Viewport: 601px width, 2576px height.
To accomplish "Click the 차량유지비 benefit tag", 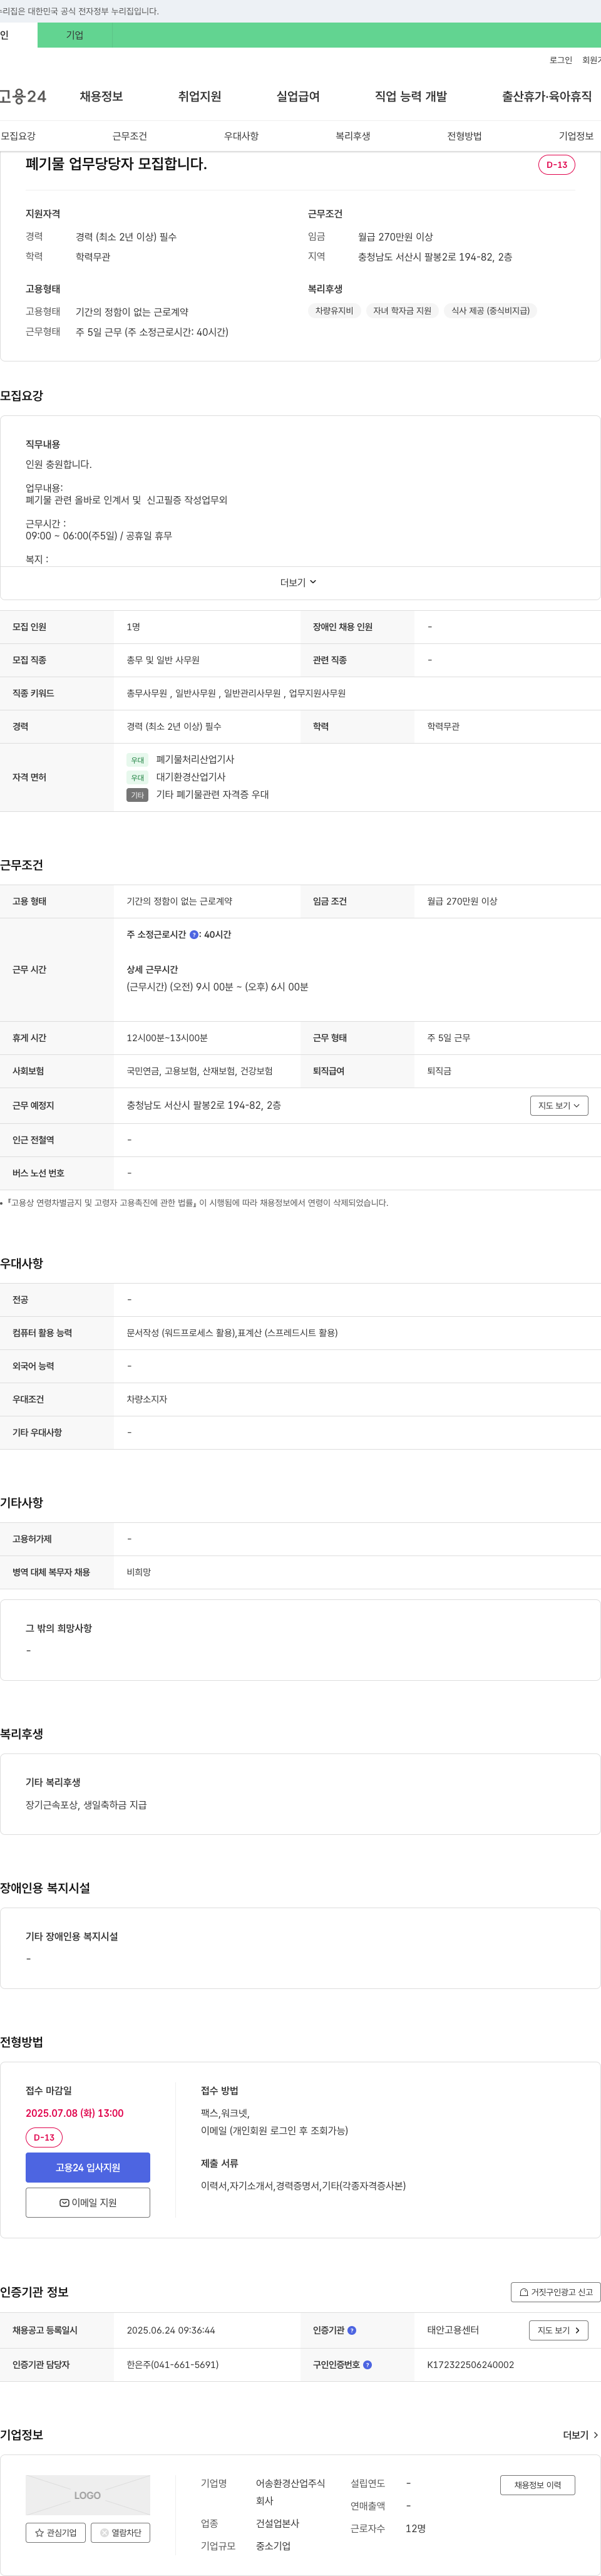I will (x=334, y=311).
